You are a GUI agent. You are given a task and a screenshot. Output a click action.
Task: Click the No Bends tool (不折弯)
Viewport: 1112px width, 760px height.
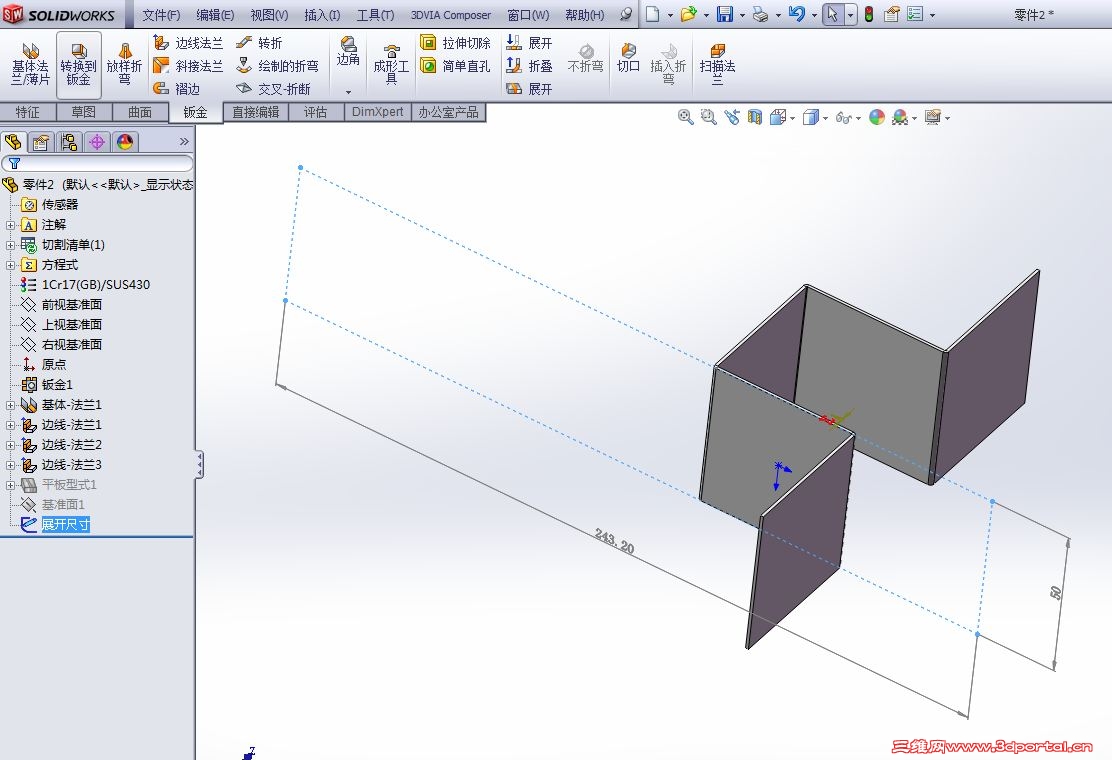click(586, 59)
